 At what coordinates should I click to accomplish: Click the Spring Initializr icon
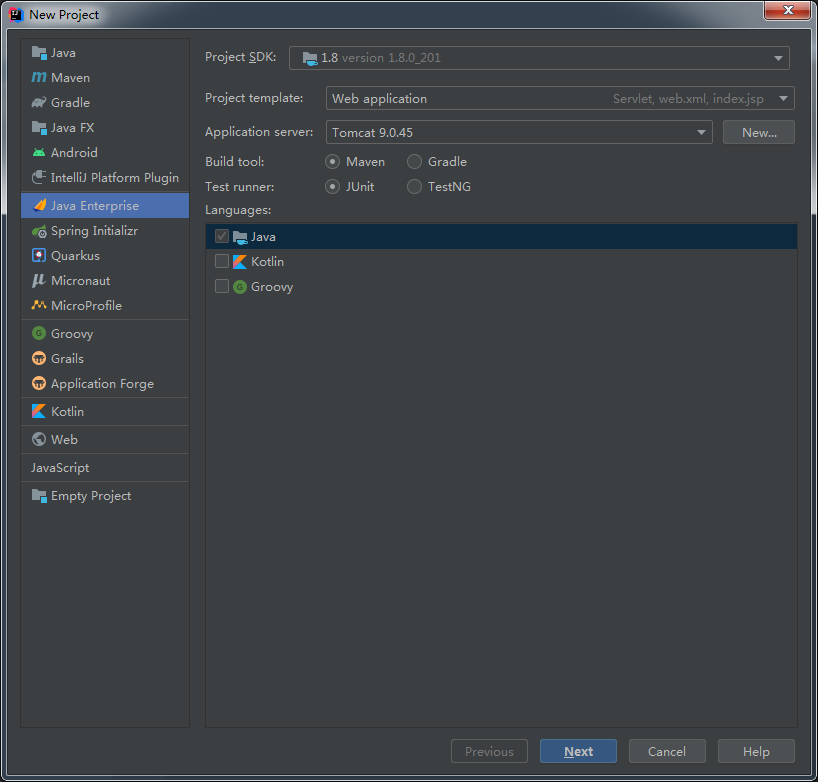tap(39, 231)
